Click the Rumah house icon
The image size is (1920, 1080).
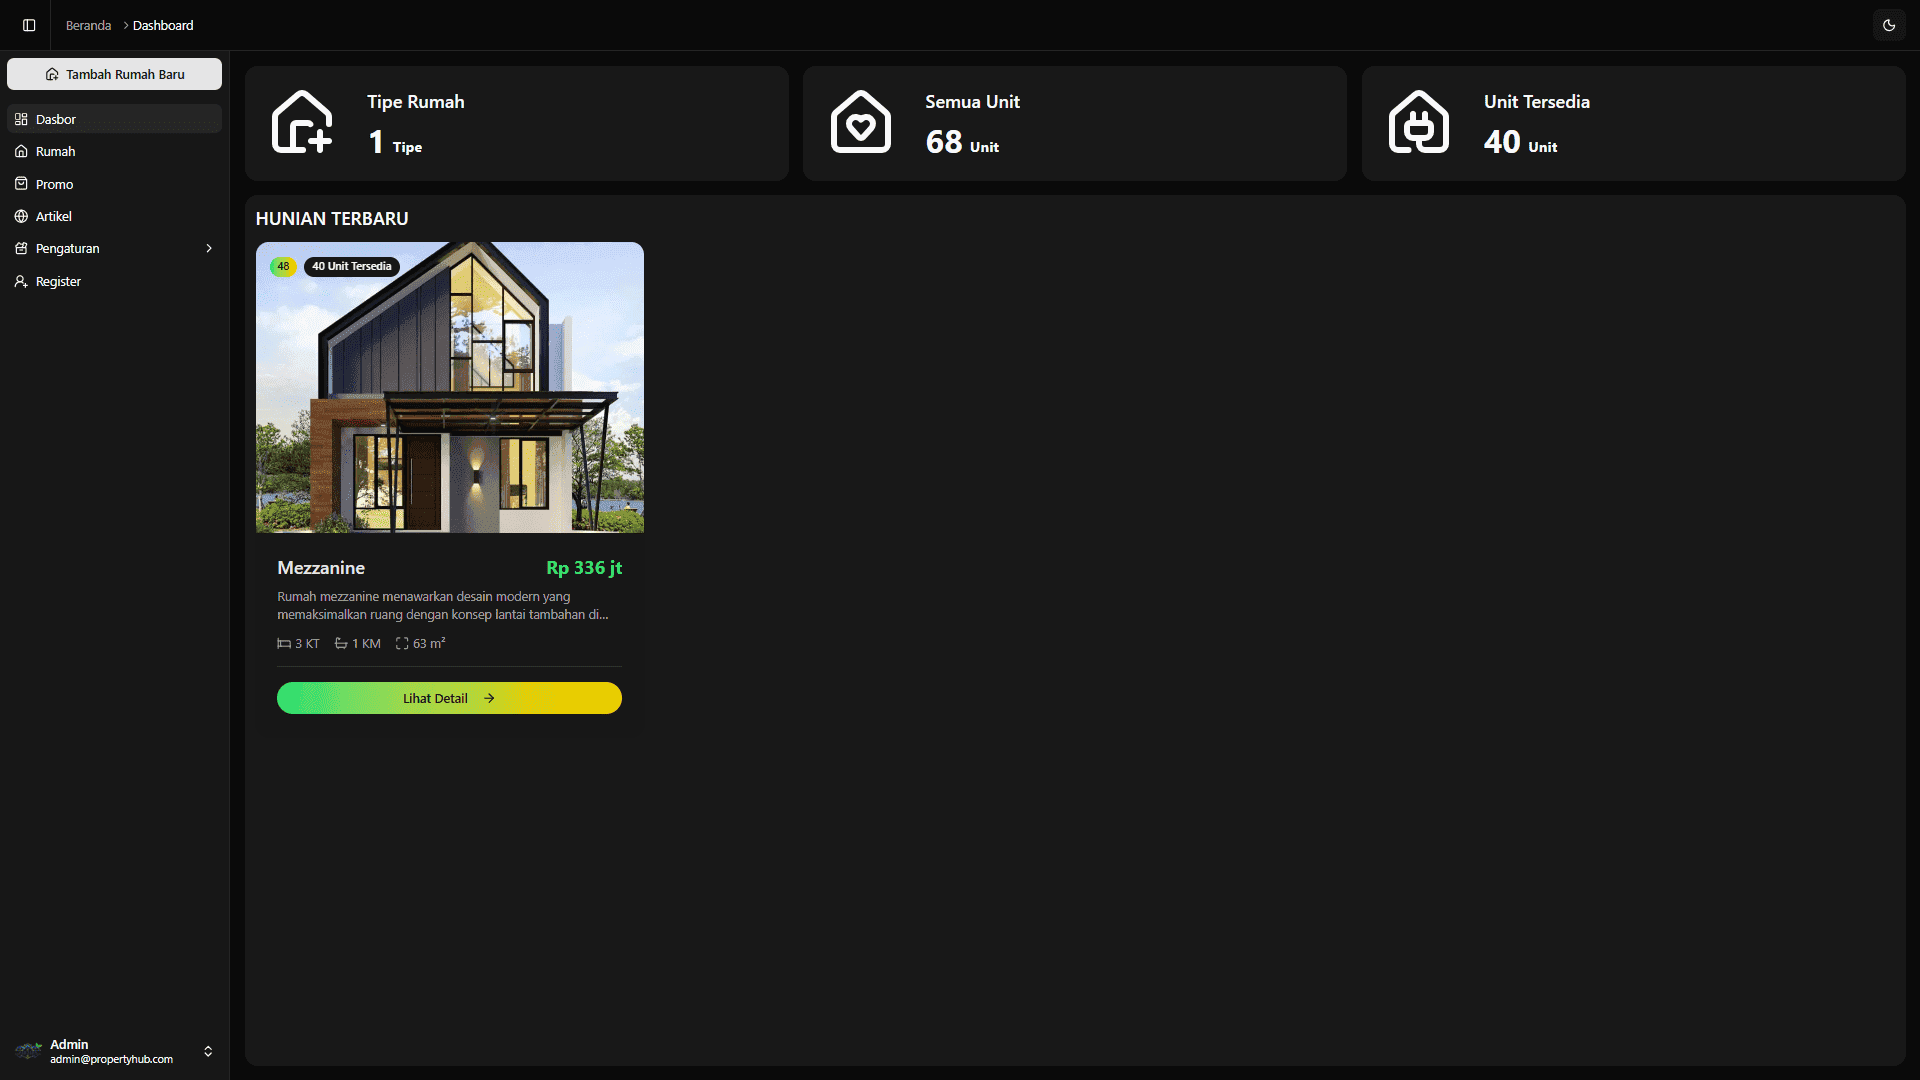tap(21, 151)
